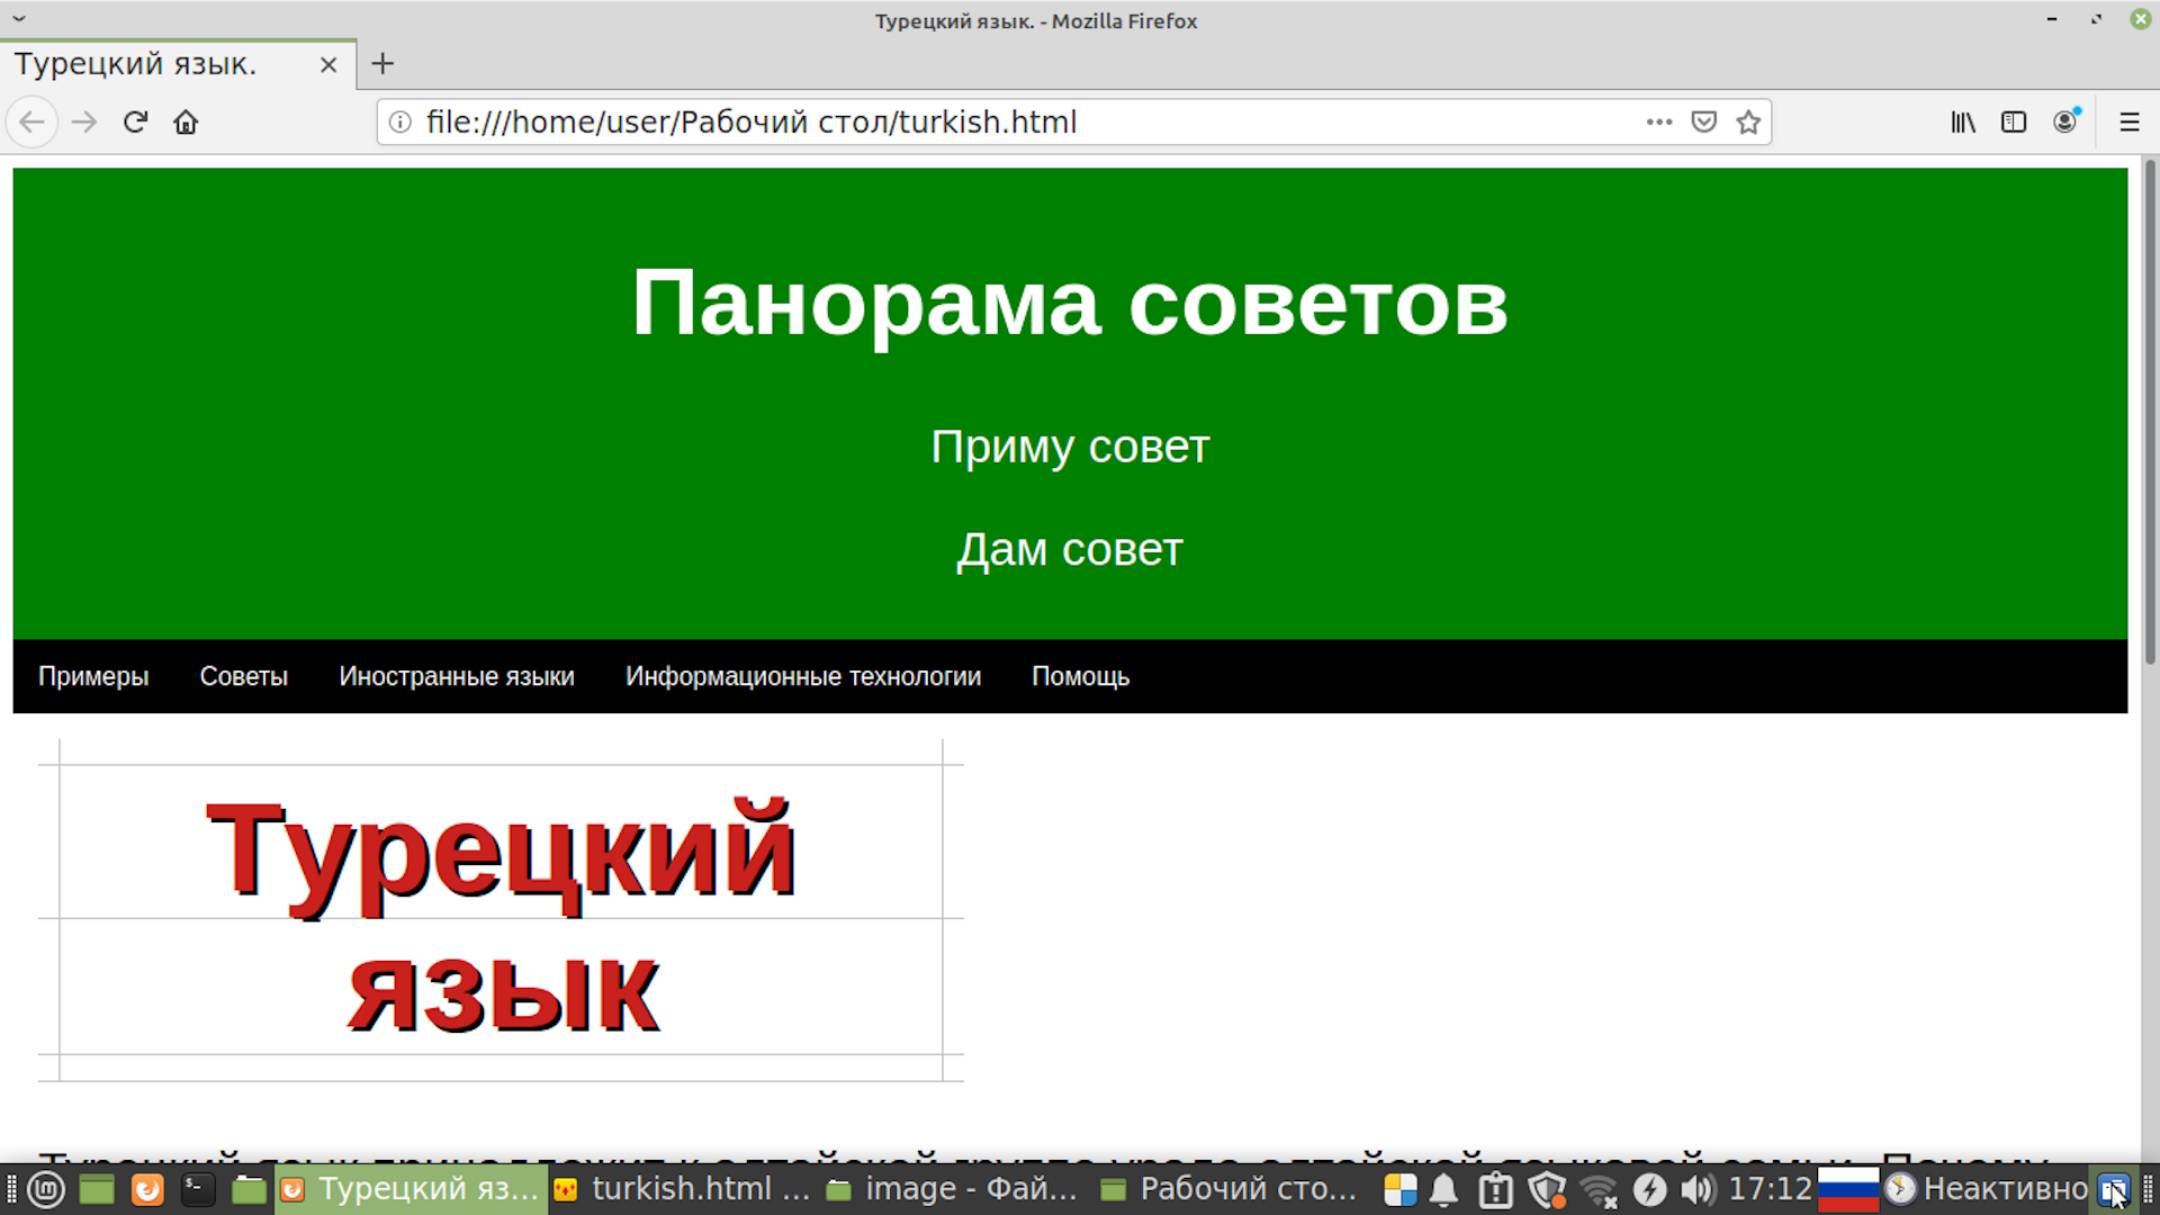Follow the 'Приму совет' link

1069,446
